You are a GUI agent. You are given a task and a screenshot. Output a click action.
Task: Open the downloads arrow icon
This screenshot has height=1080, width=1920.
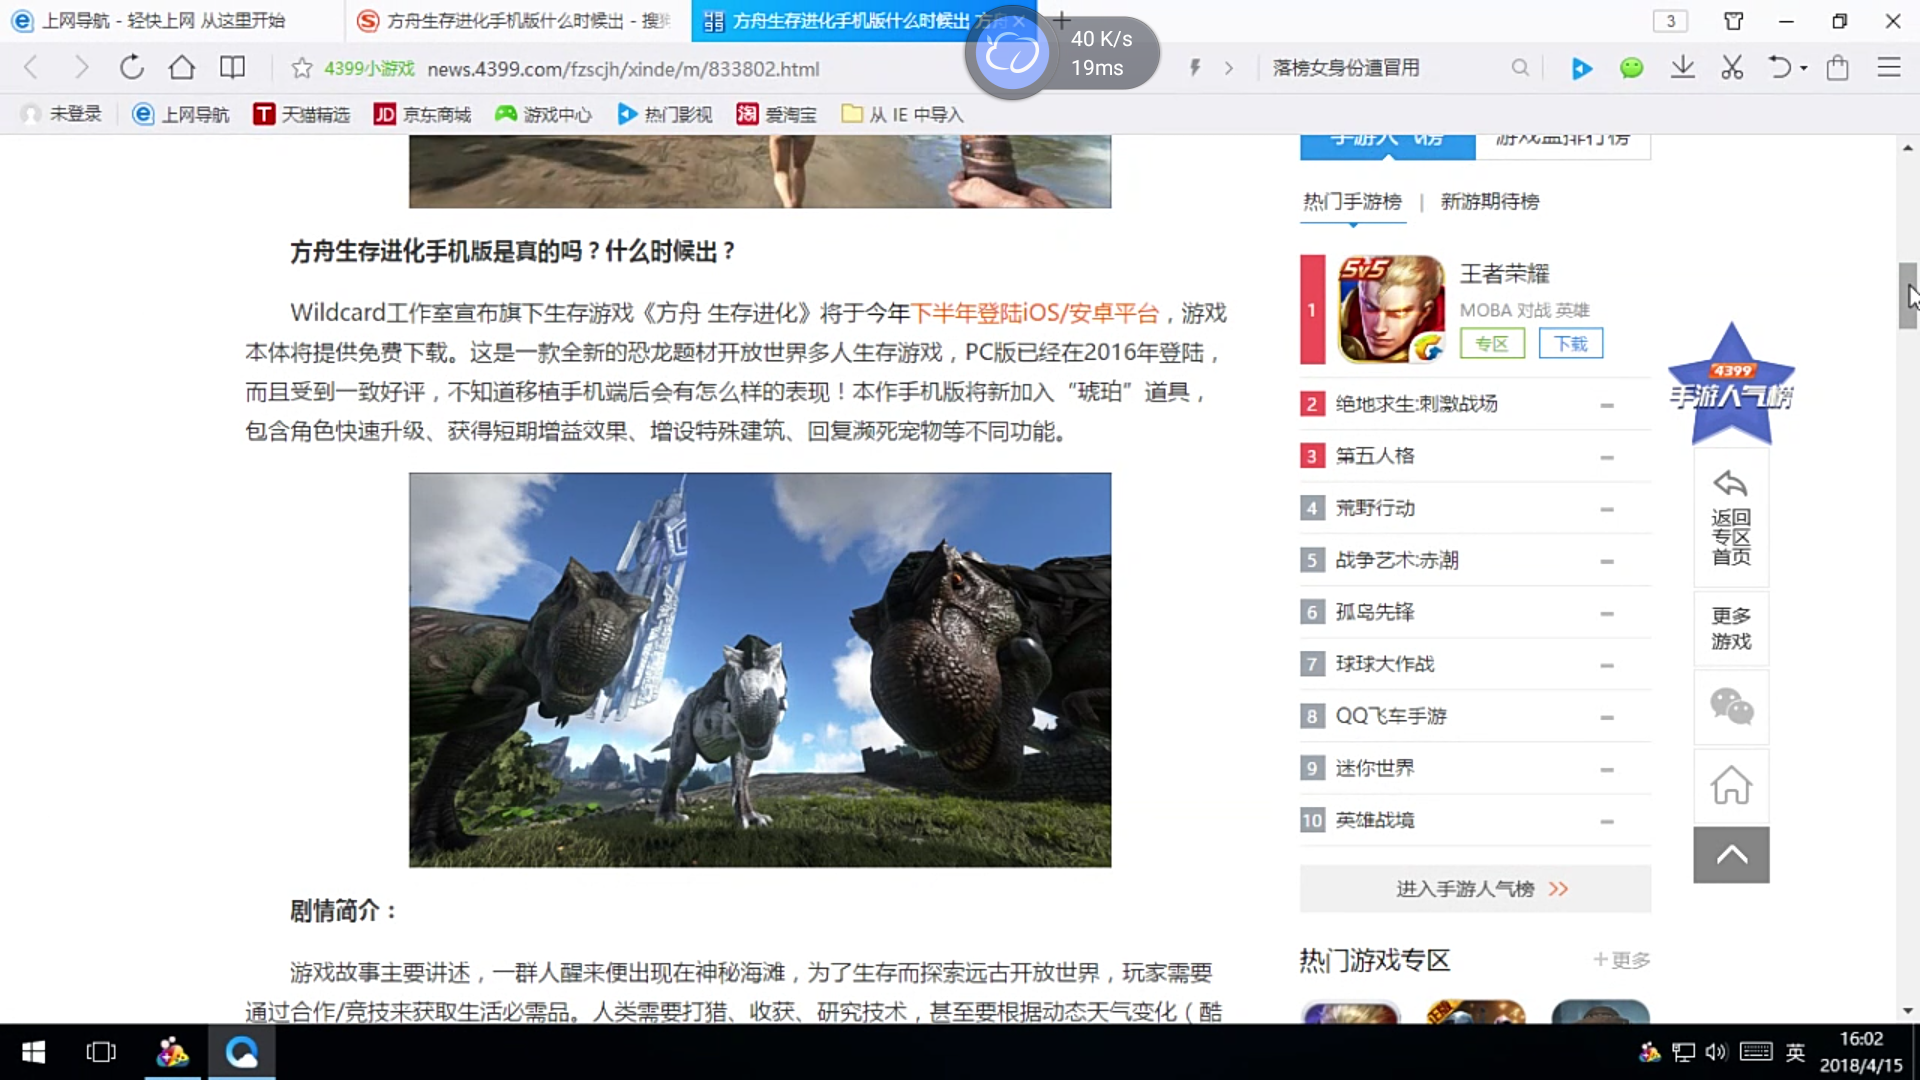point(1683,68)
